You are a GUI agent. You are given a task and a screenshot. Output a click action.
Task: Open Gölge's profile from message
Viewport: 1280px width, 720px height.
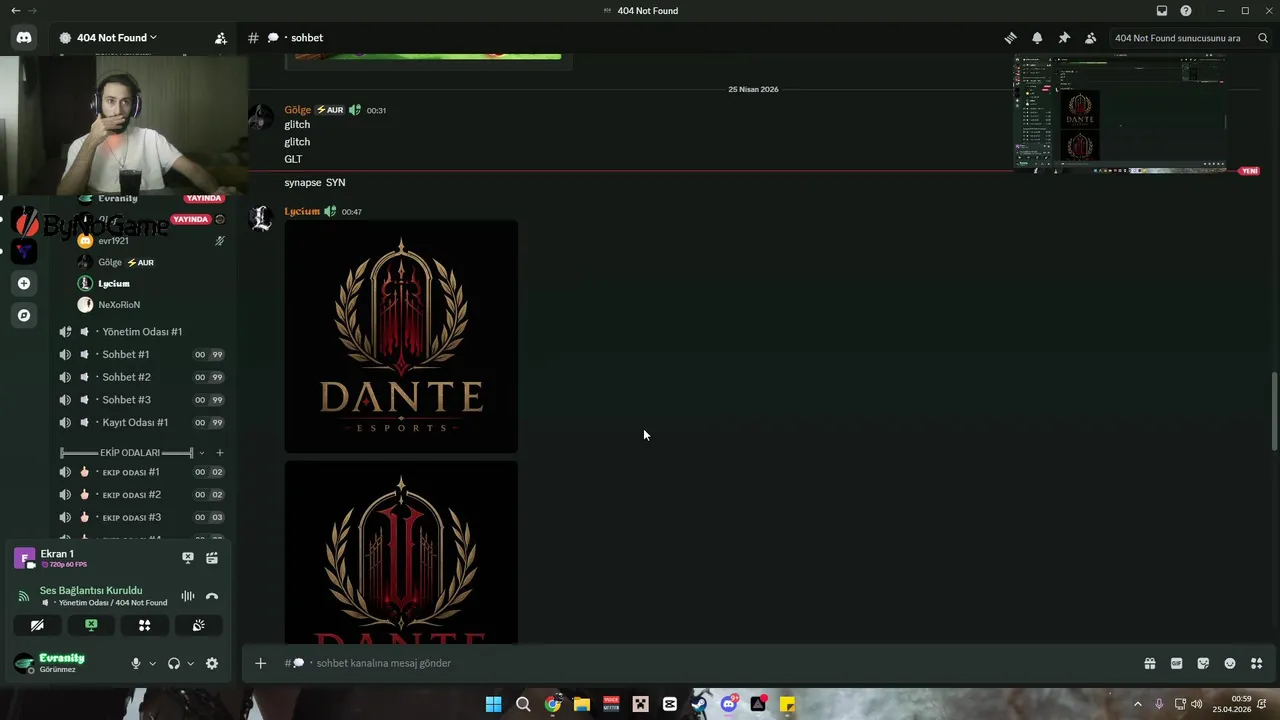(297, 110)
